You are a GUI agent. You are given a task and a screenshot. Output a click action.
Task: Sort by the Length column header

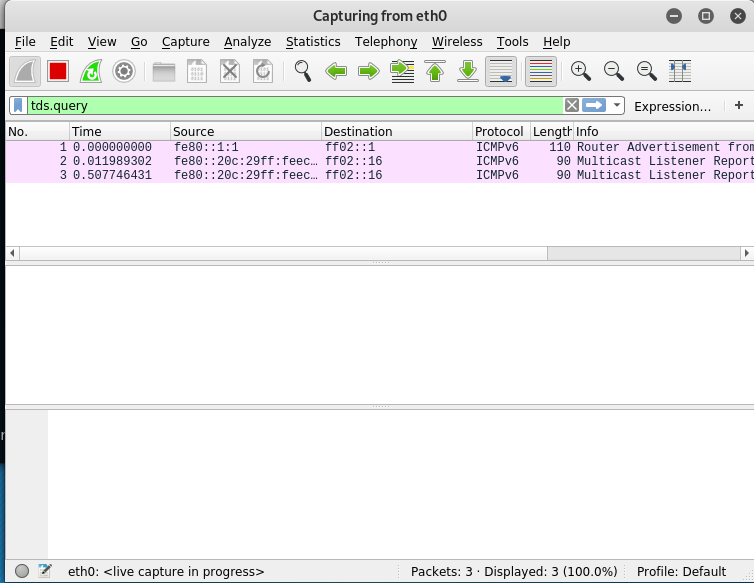tap(552, 131)
